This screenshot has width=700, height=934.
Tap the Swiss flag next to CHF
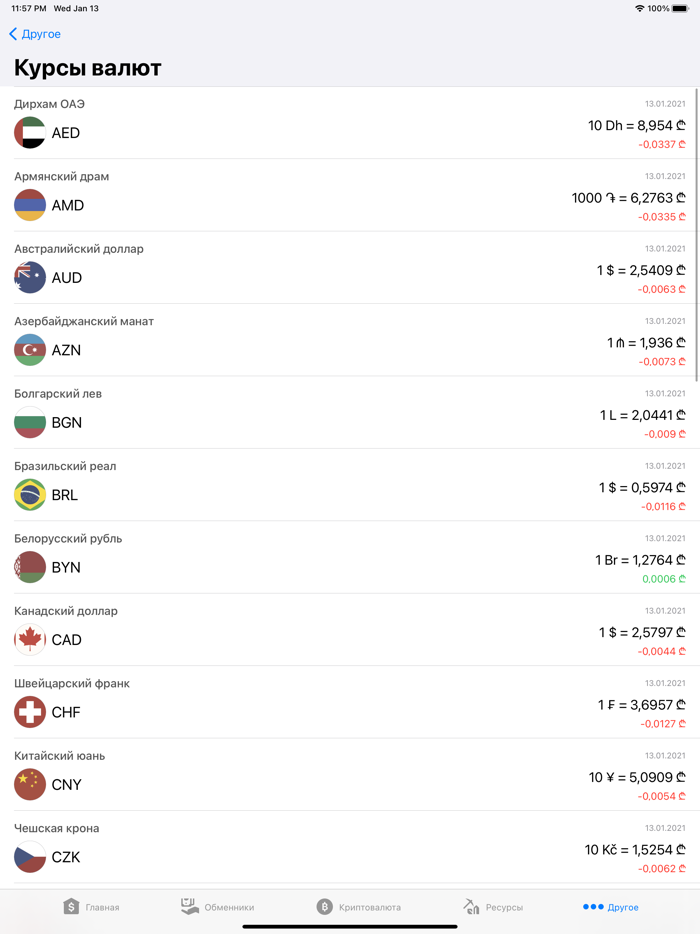point(29,712)
